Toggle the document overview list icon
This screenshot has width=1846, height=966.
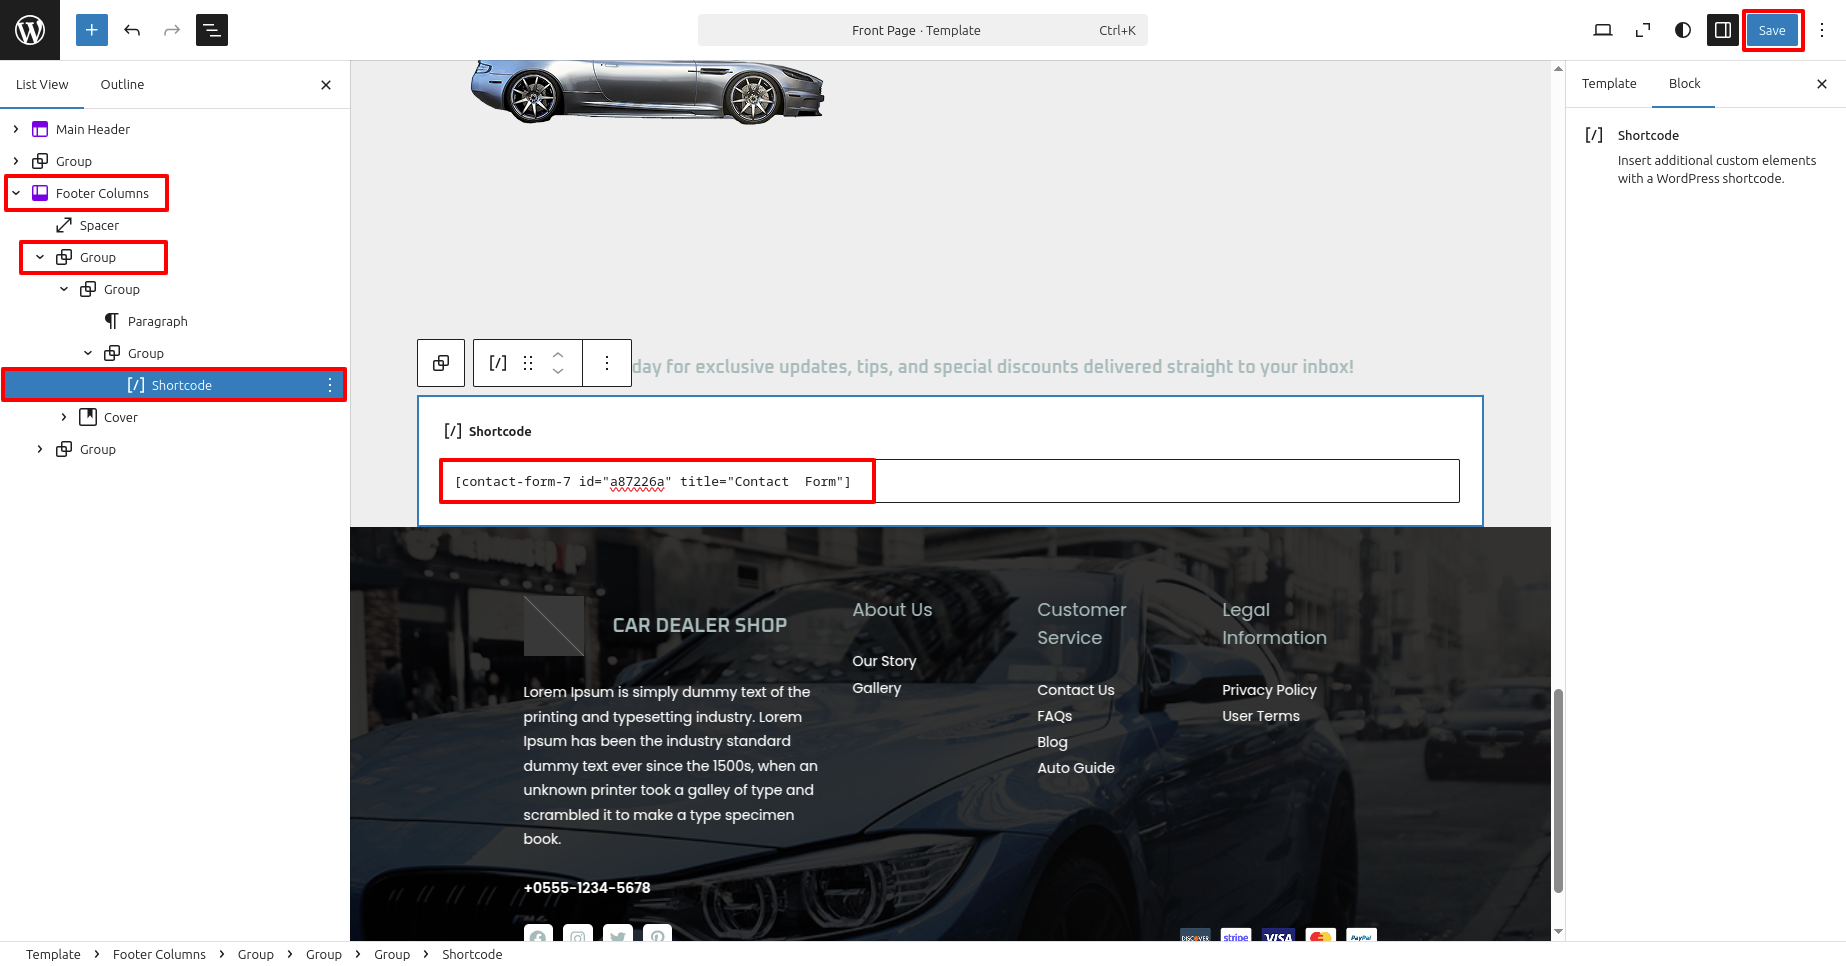pos(212,30)
